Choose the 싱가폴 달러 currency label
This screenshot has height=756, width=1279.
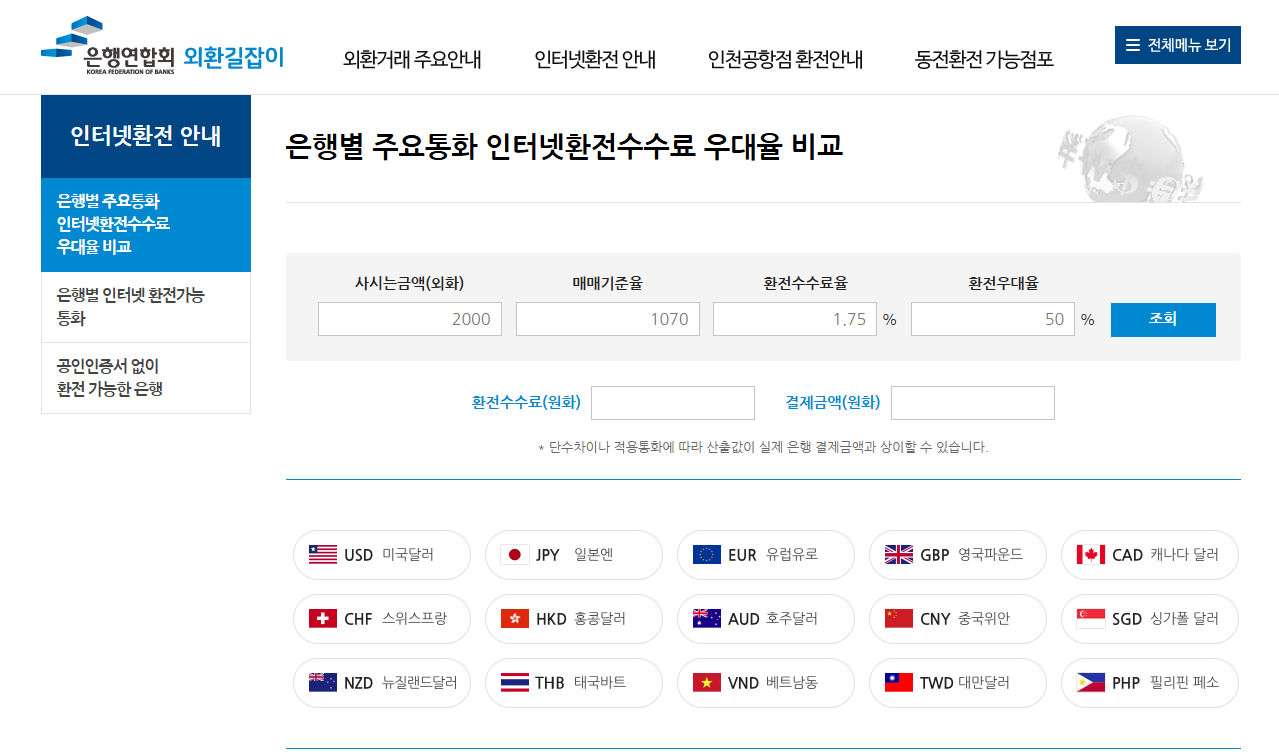point(1184,619)
